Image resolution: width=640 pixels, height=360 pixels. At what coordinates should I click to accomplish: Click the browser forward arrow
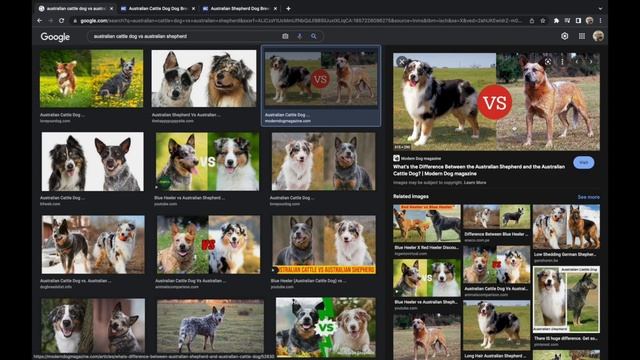pyautogui.click(x=51, y=20)
